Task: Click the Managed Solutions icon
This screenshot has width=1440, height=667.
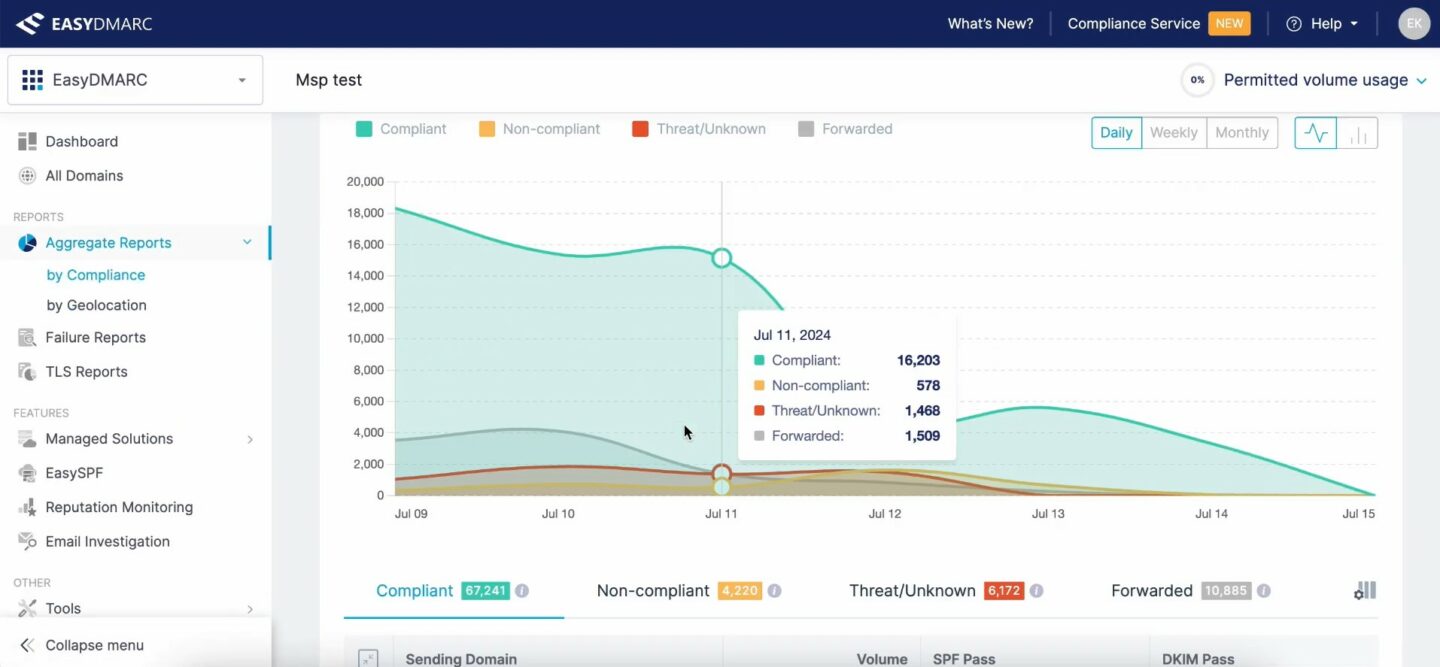Action: 27,439
